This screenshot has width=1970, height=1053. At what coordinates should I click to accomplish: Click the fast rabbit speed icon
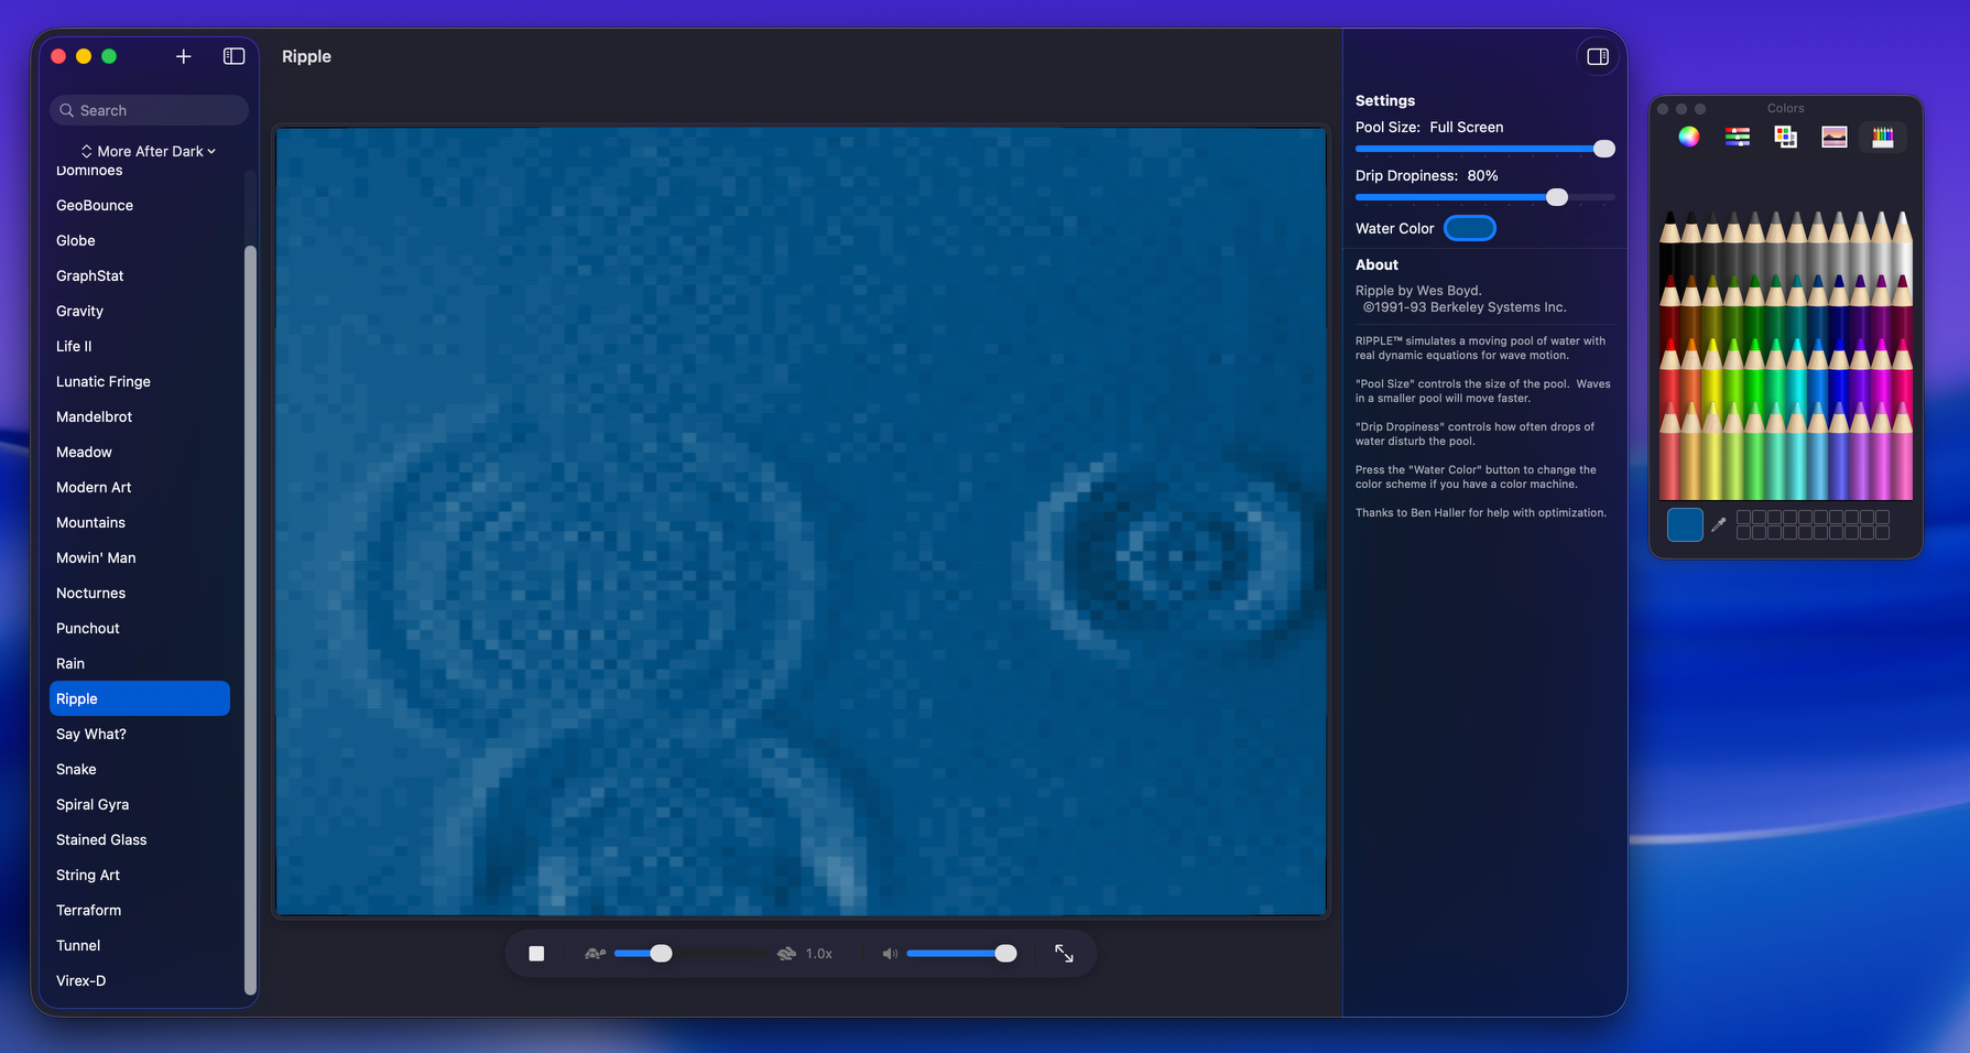[787, 954]
